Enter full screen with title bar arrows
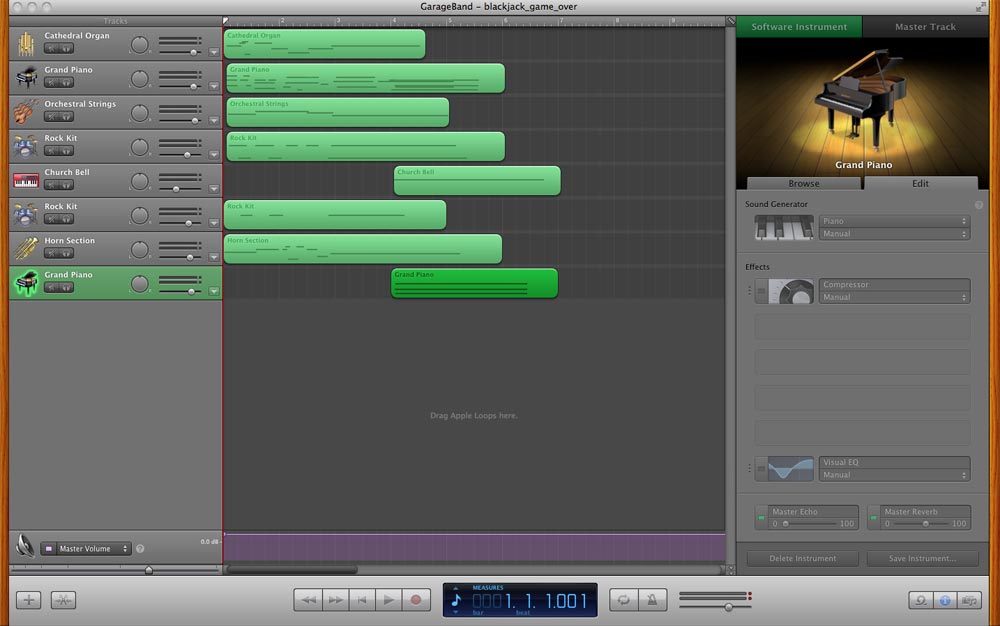 pos(980,7)
